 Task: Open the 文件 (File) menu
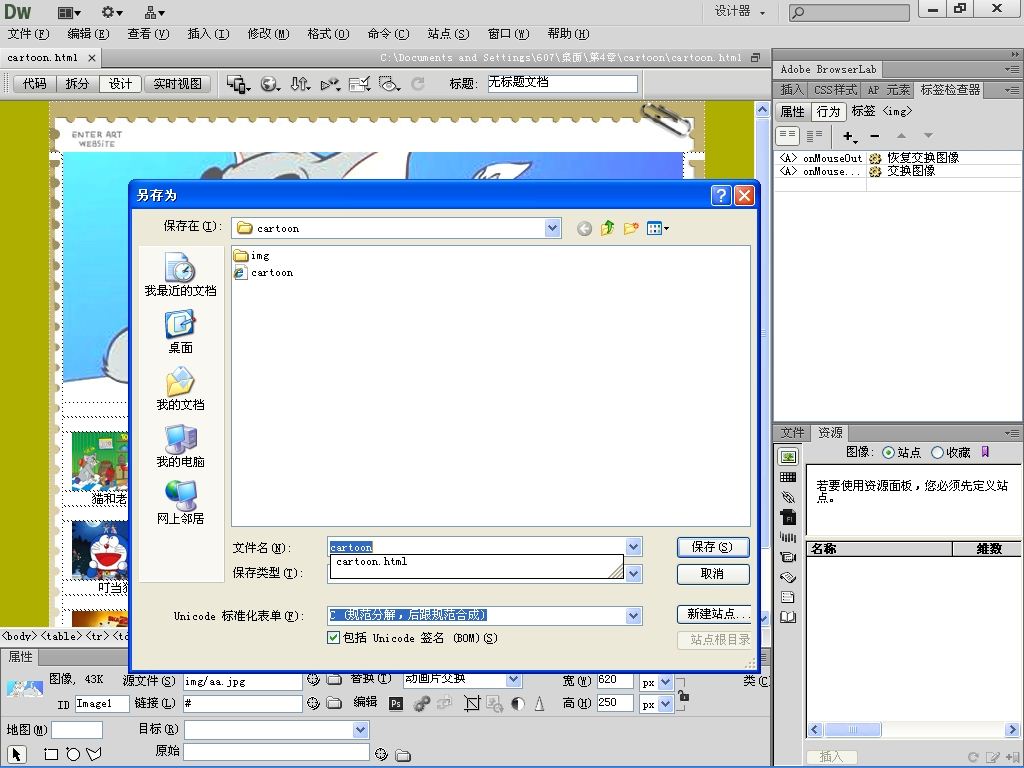pyautogui.click(x=28, y=34)
